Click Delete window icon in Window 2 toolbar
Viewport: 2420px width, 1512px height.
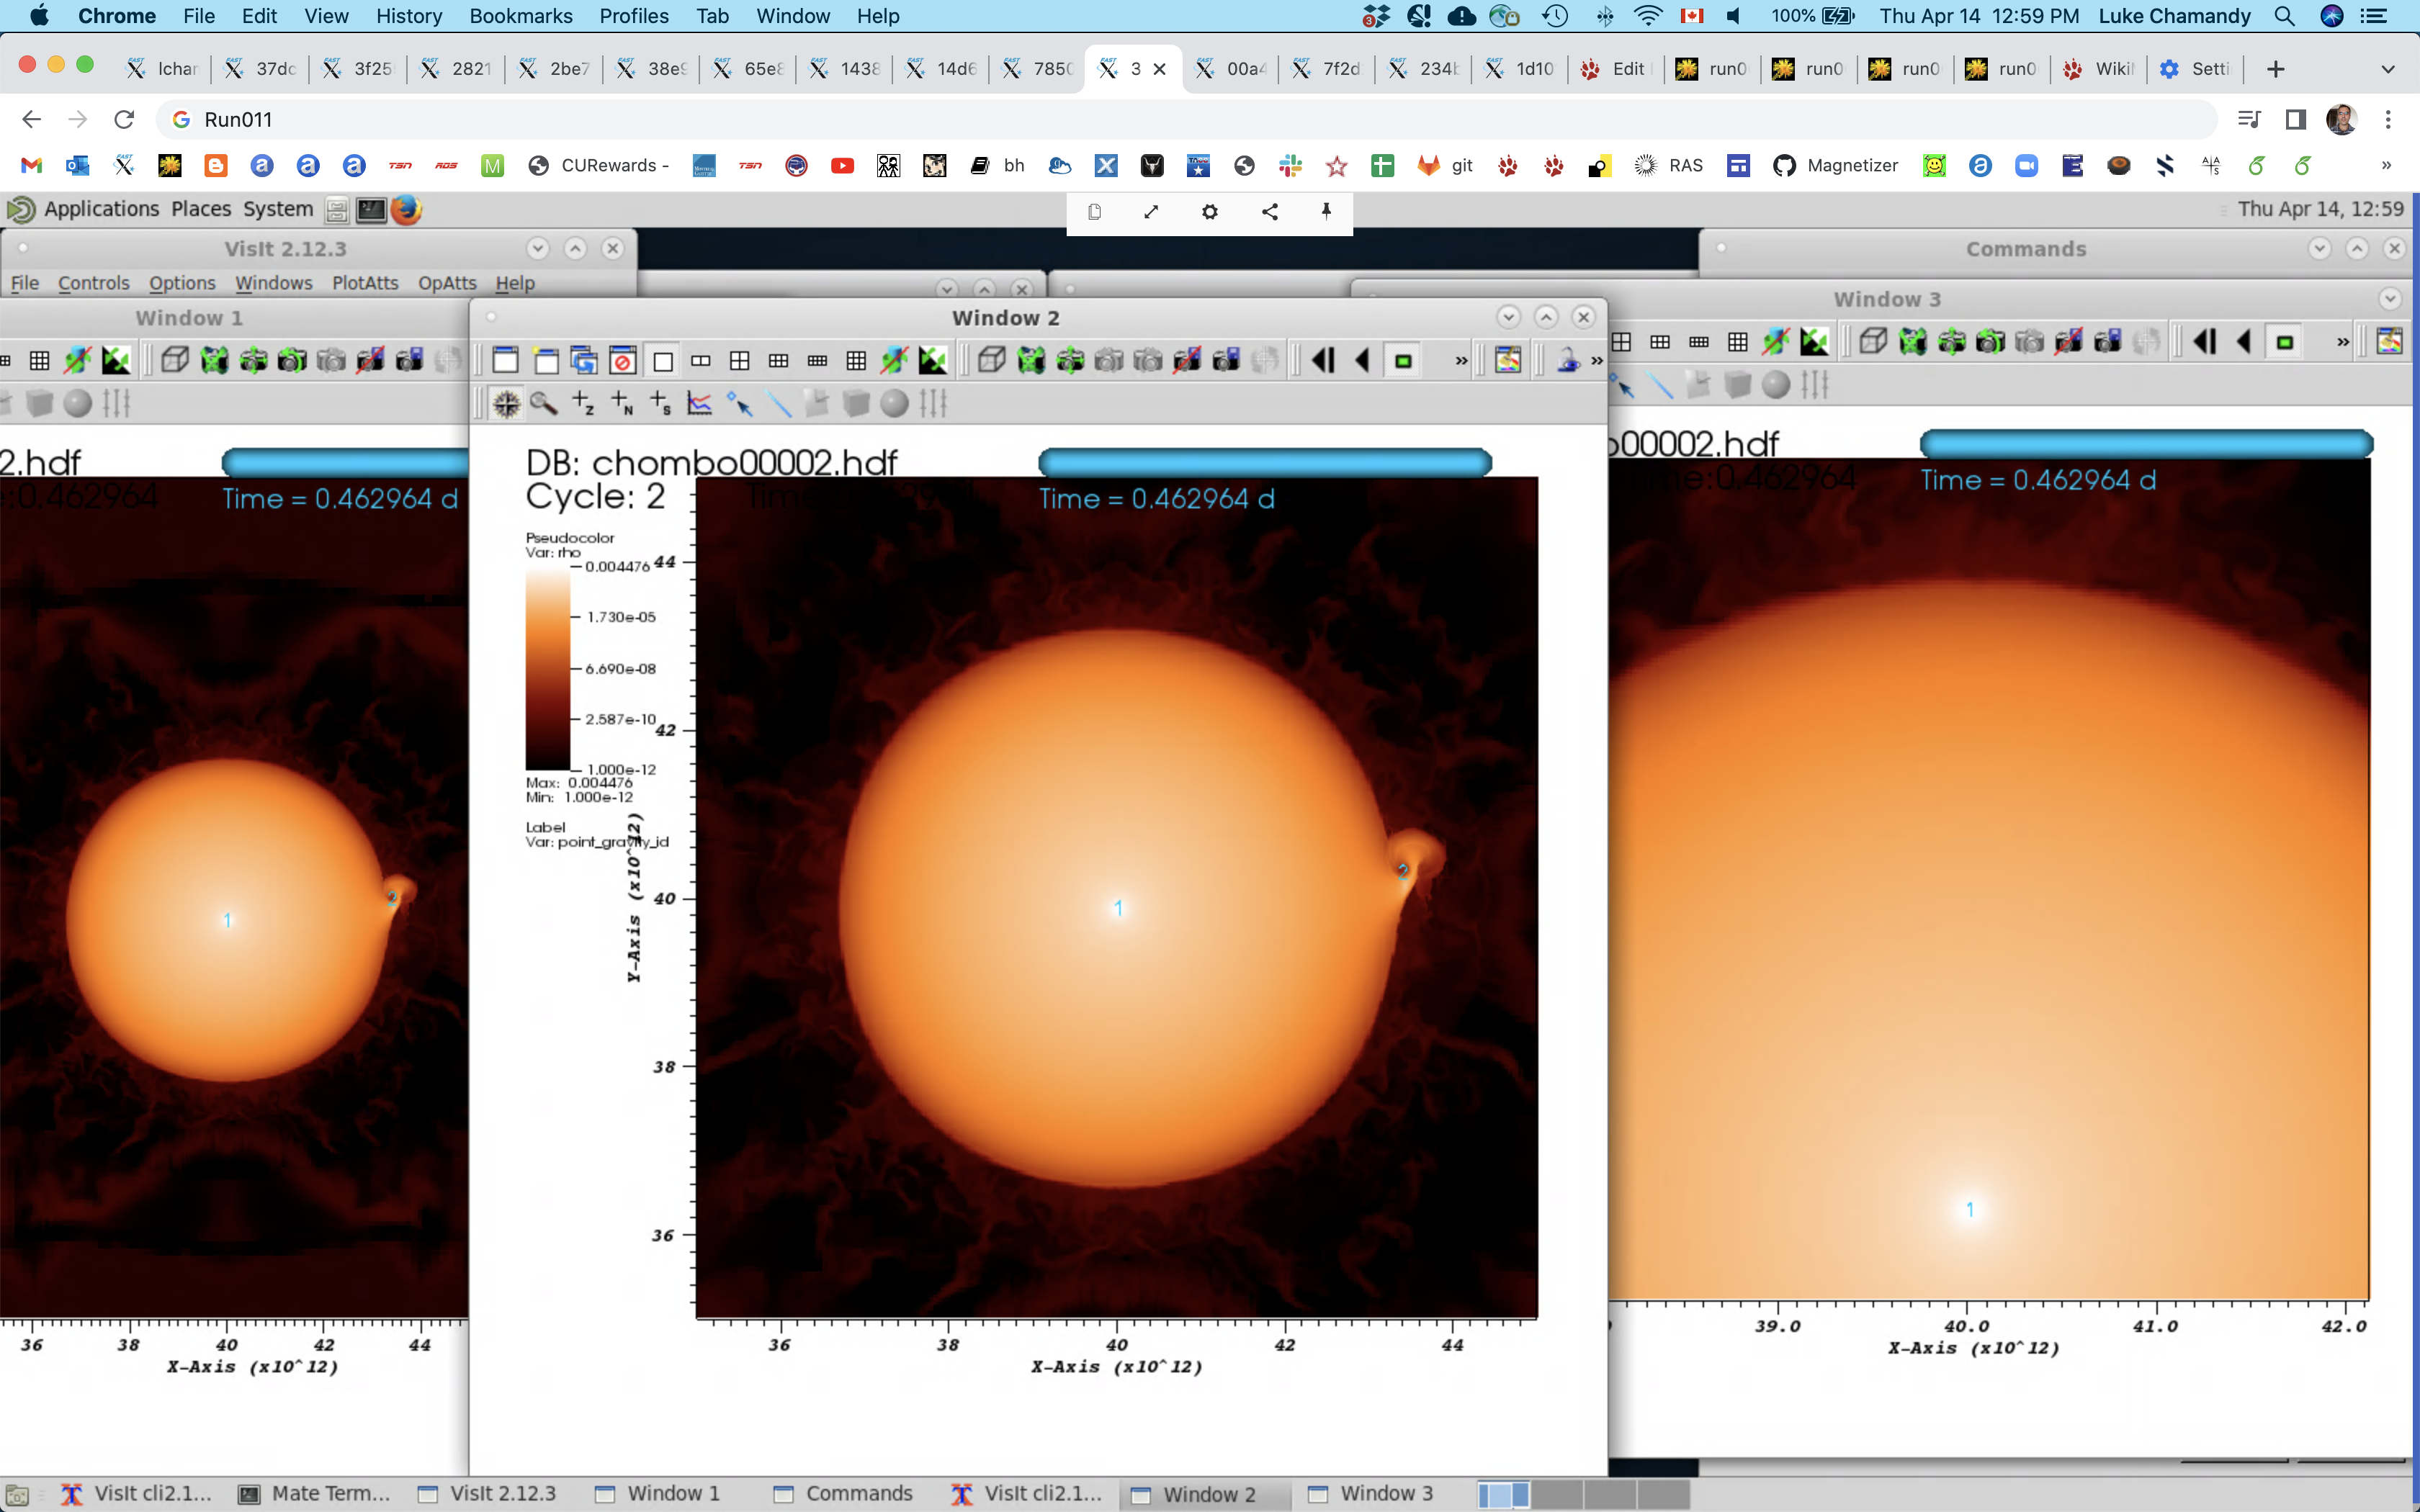(x=623, y=360)
